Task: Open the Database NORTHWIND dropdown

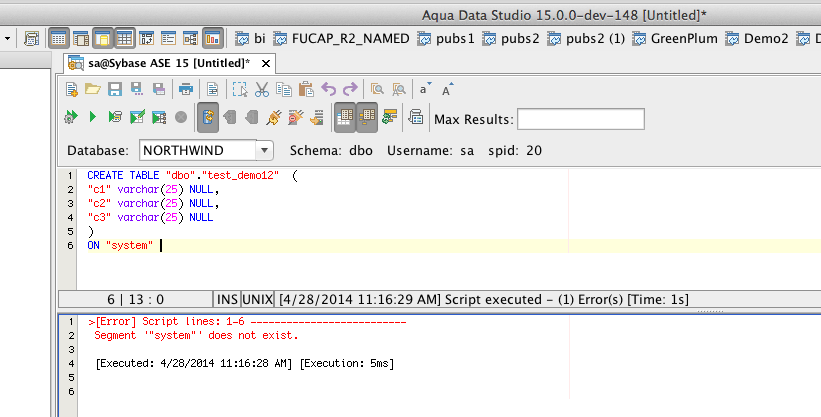Action: click(x=264, y=151)
